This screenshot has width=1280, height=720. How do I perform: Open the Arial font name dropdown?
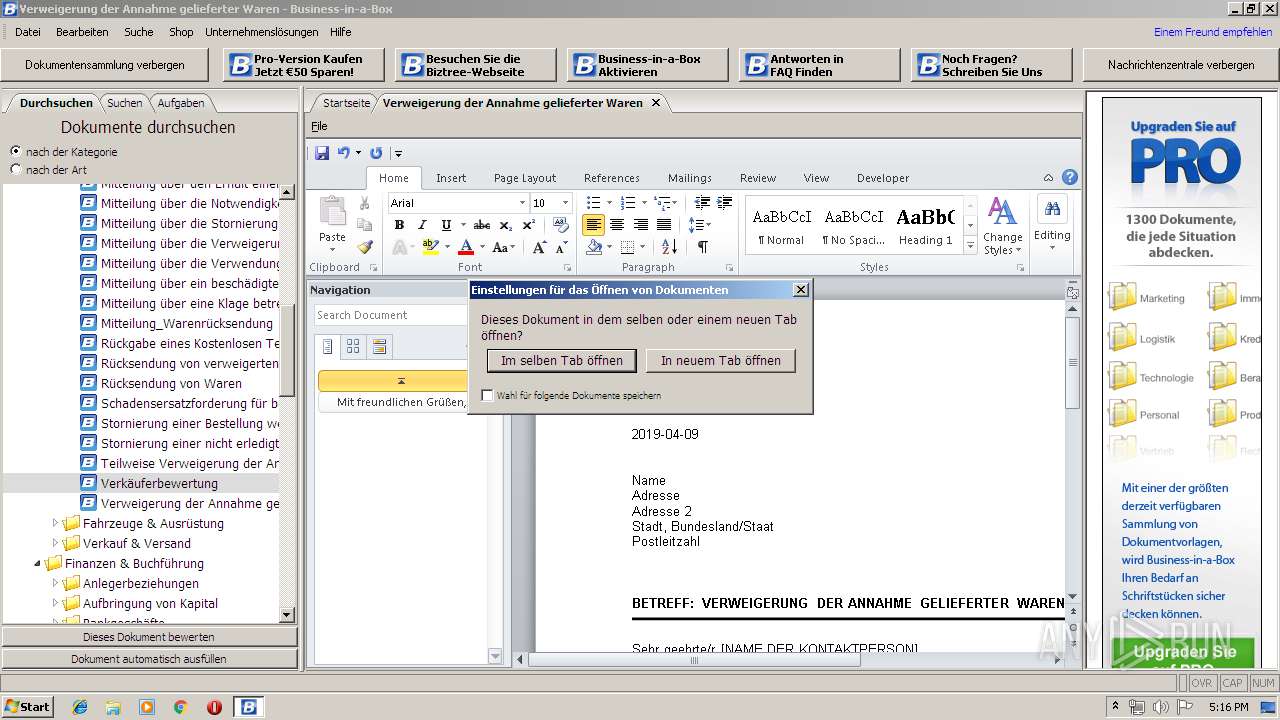[x=522, y=203]
